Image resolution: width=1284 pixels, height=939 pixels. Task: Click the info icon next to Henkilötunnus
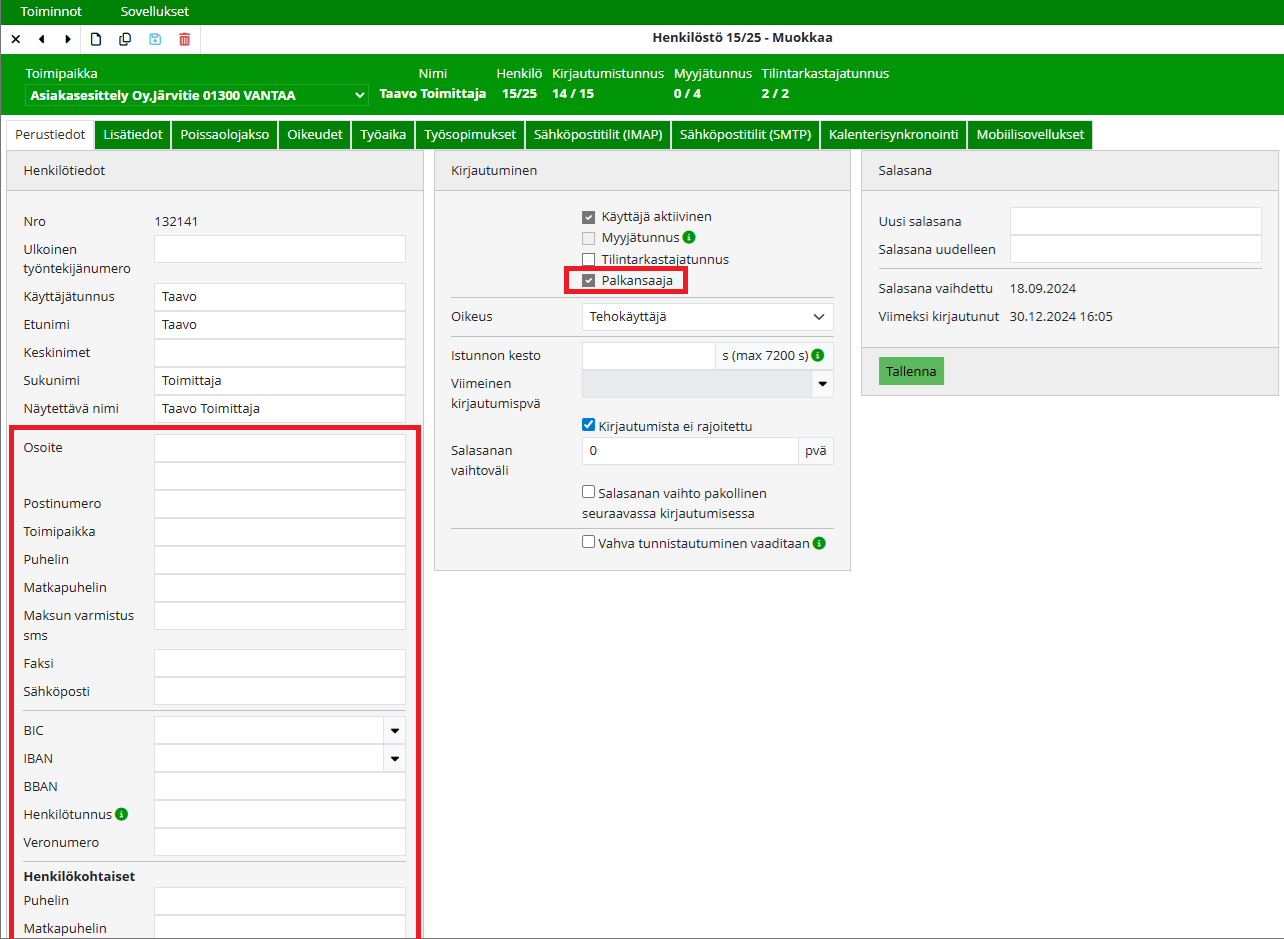[x=122, y=814]
